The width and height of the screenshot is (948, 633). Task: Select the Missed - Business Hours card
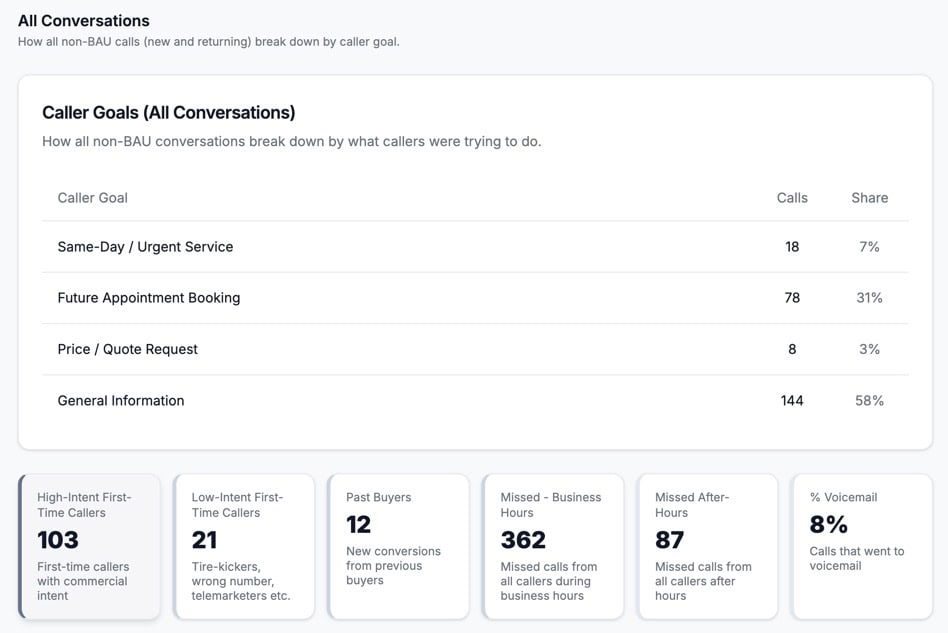tap(552, 546)
